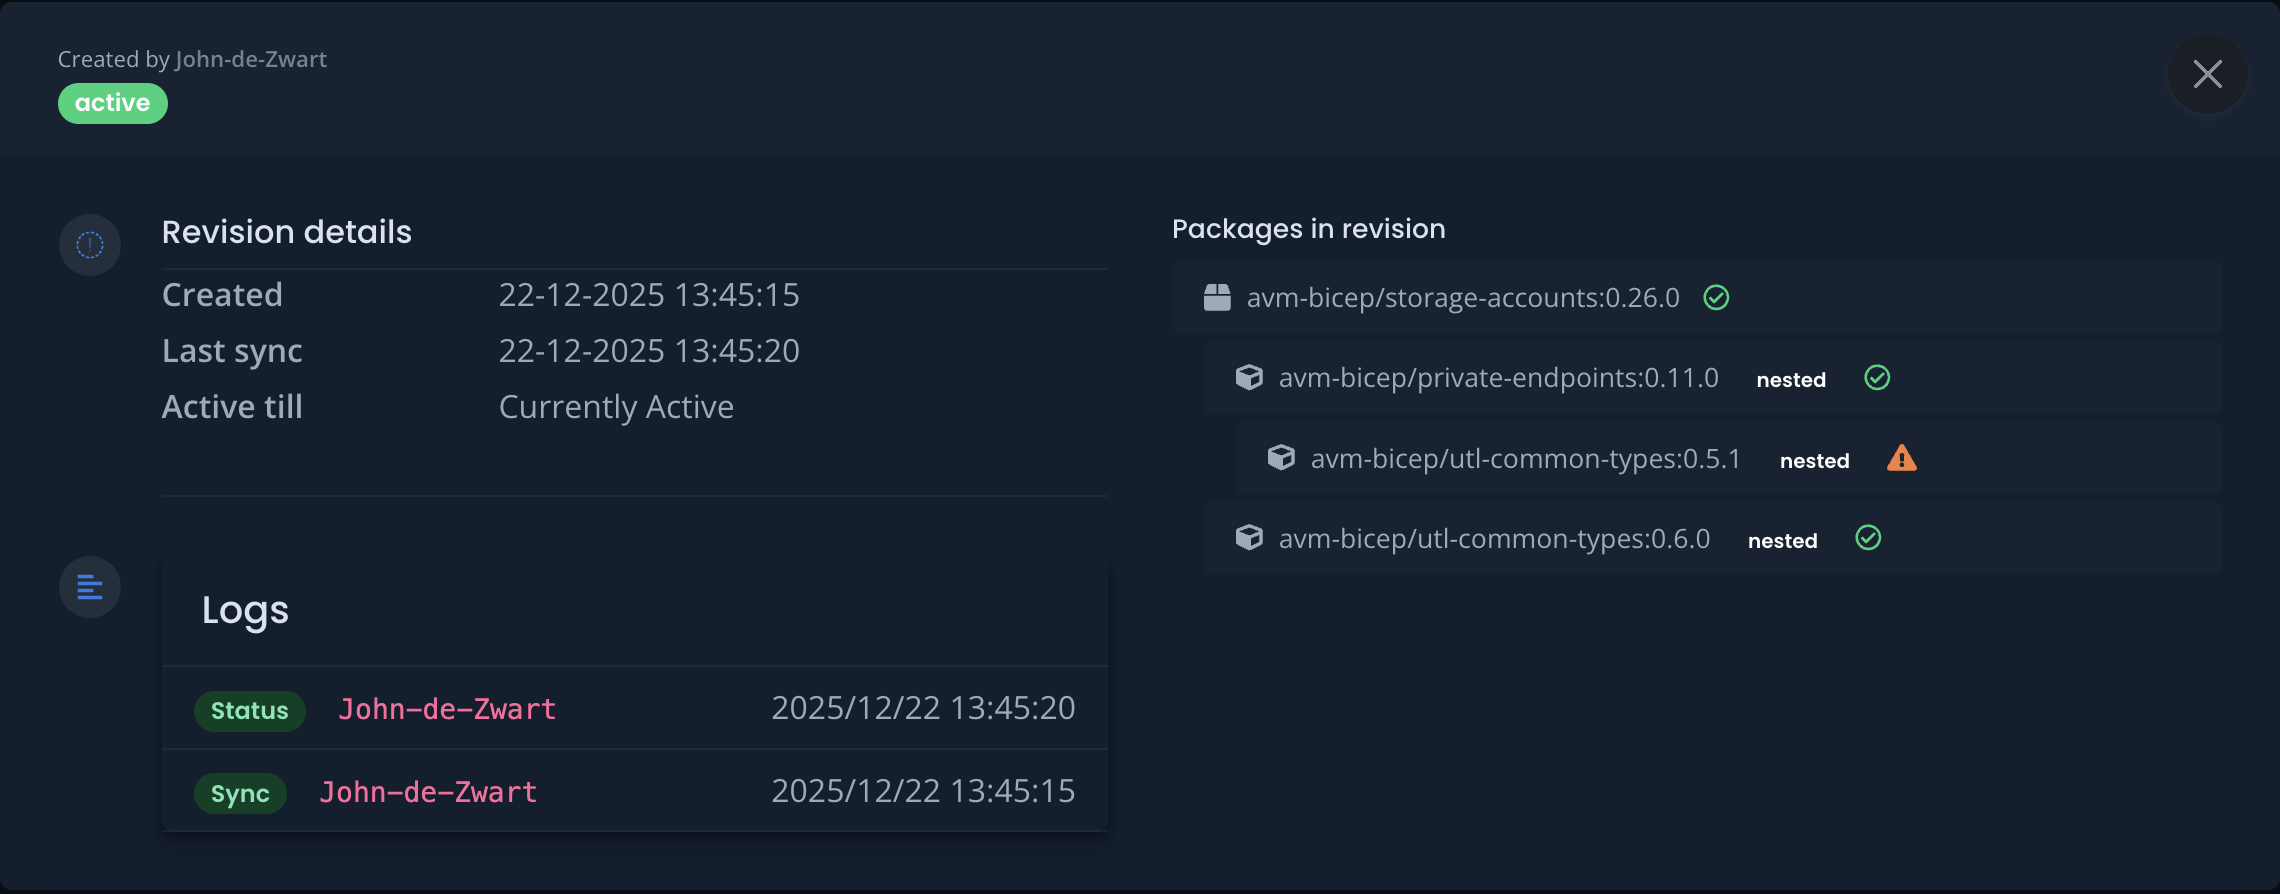
Task: Open John-de-Zwart from the Sync log
Action: click(x=427, y=791)
